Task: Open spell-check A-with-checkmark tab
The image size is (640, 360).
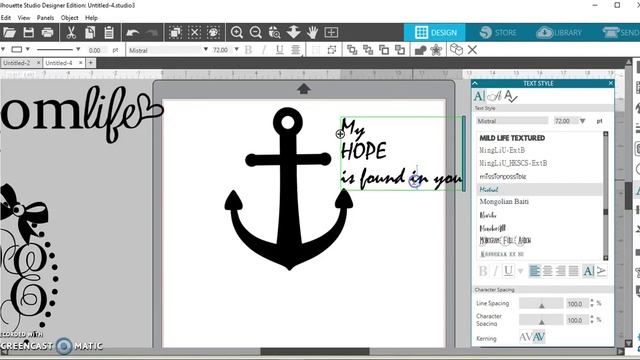Action: [510, 96]
